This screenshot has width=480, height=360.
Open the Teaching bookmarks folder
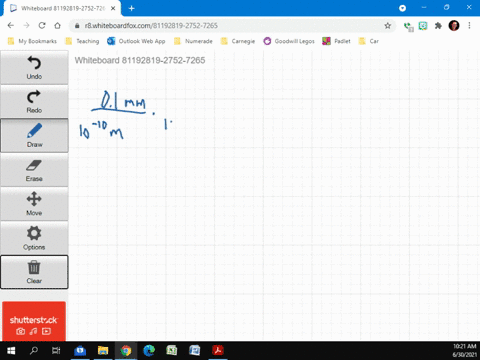(x=82, y=41)
